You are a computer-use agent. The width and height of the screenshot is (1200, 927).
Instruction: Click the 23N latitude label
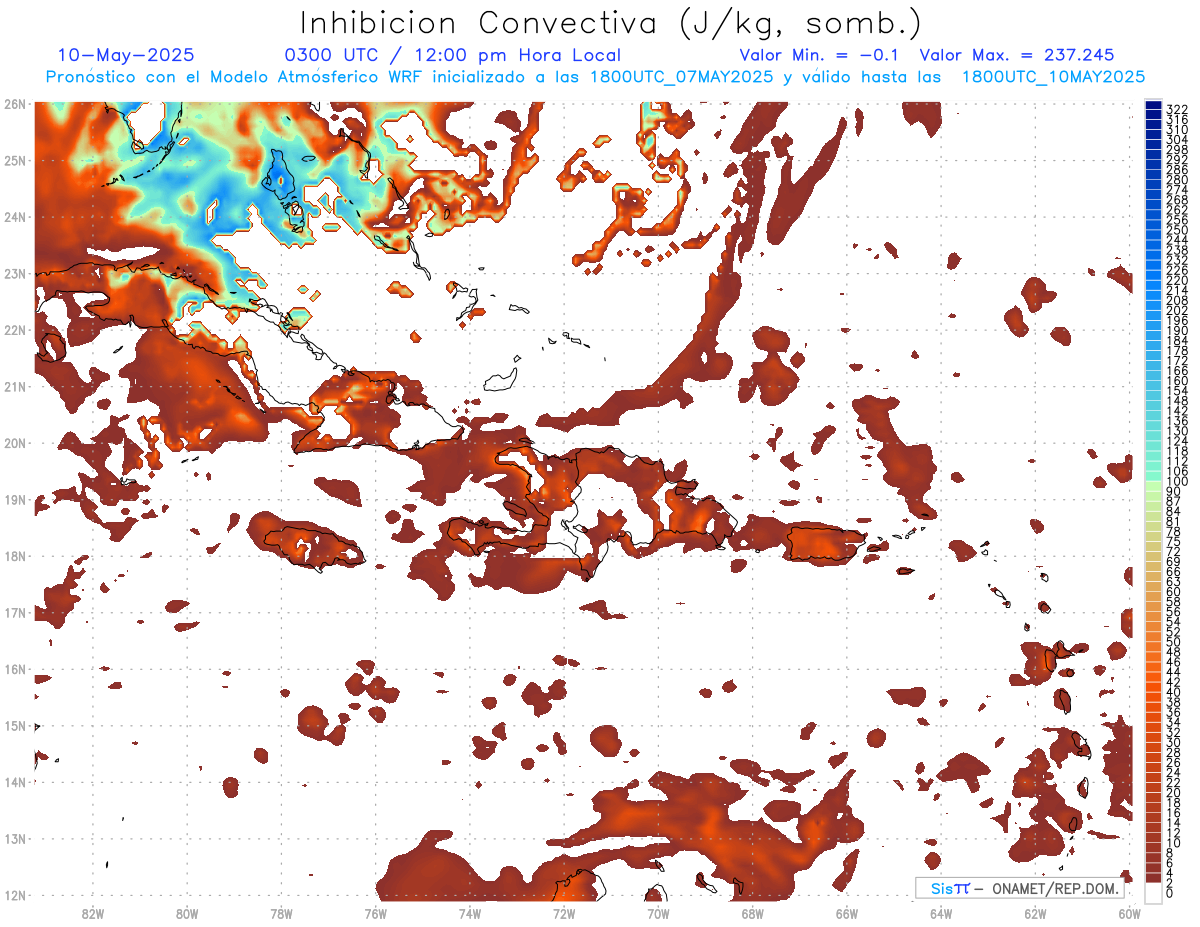[x=14, y=273]
